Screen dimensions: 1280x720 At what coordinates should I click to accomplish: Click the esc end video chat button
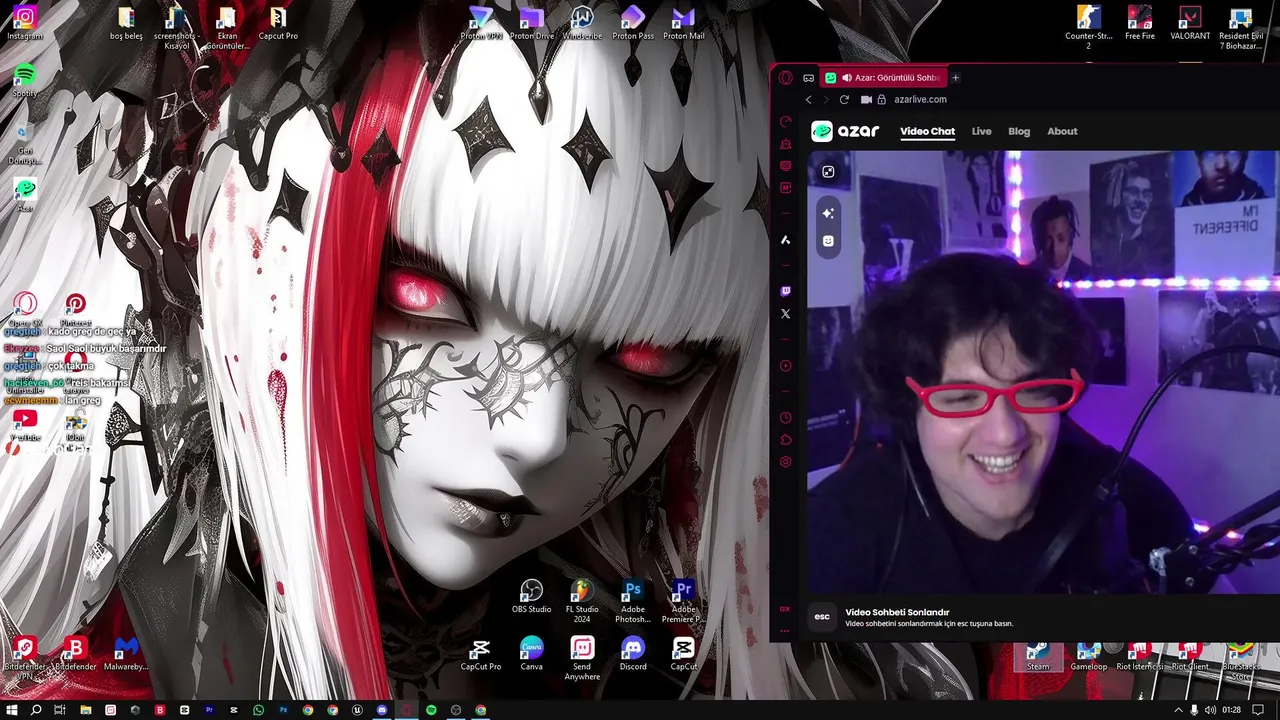pos(822,617)
